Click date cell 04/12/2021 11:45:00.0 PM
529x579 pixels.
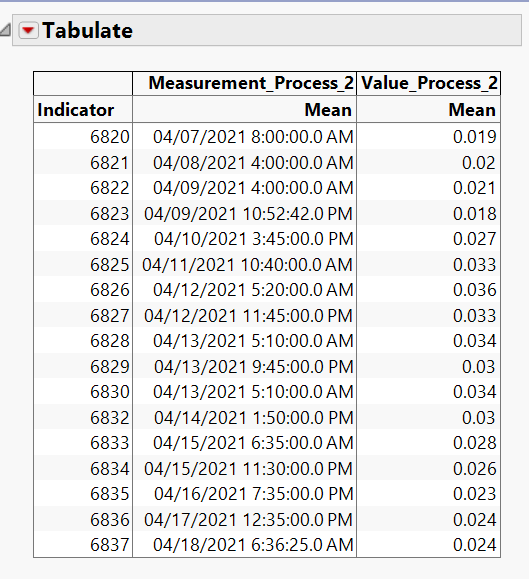[249, 316]
